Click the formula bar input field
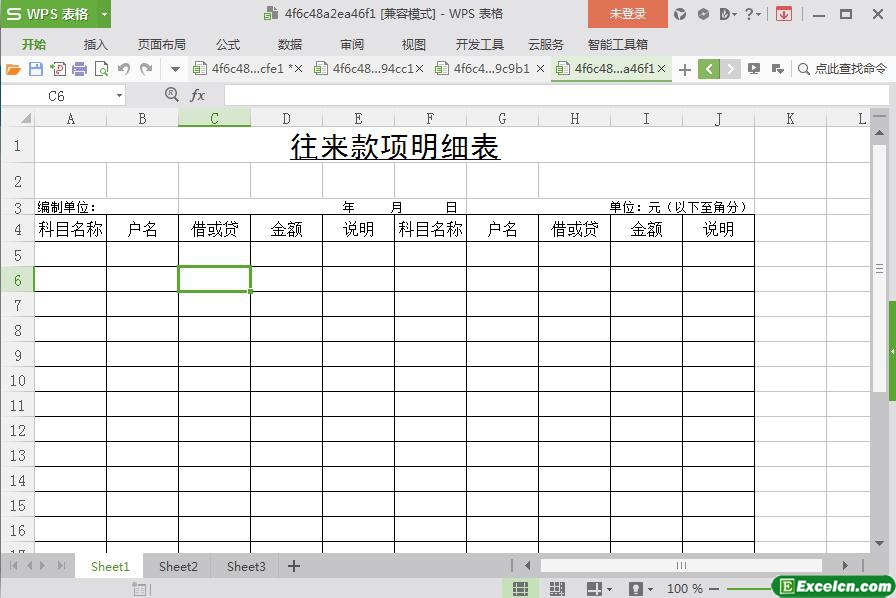 pyautogui.click(x=550, y=95)
